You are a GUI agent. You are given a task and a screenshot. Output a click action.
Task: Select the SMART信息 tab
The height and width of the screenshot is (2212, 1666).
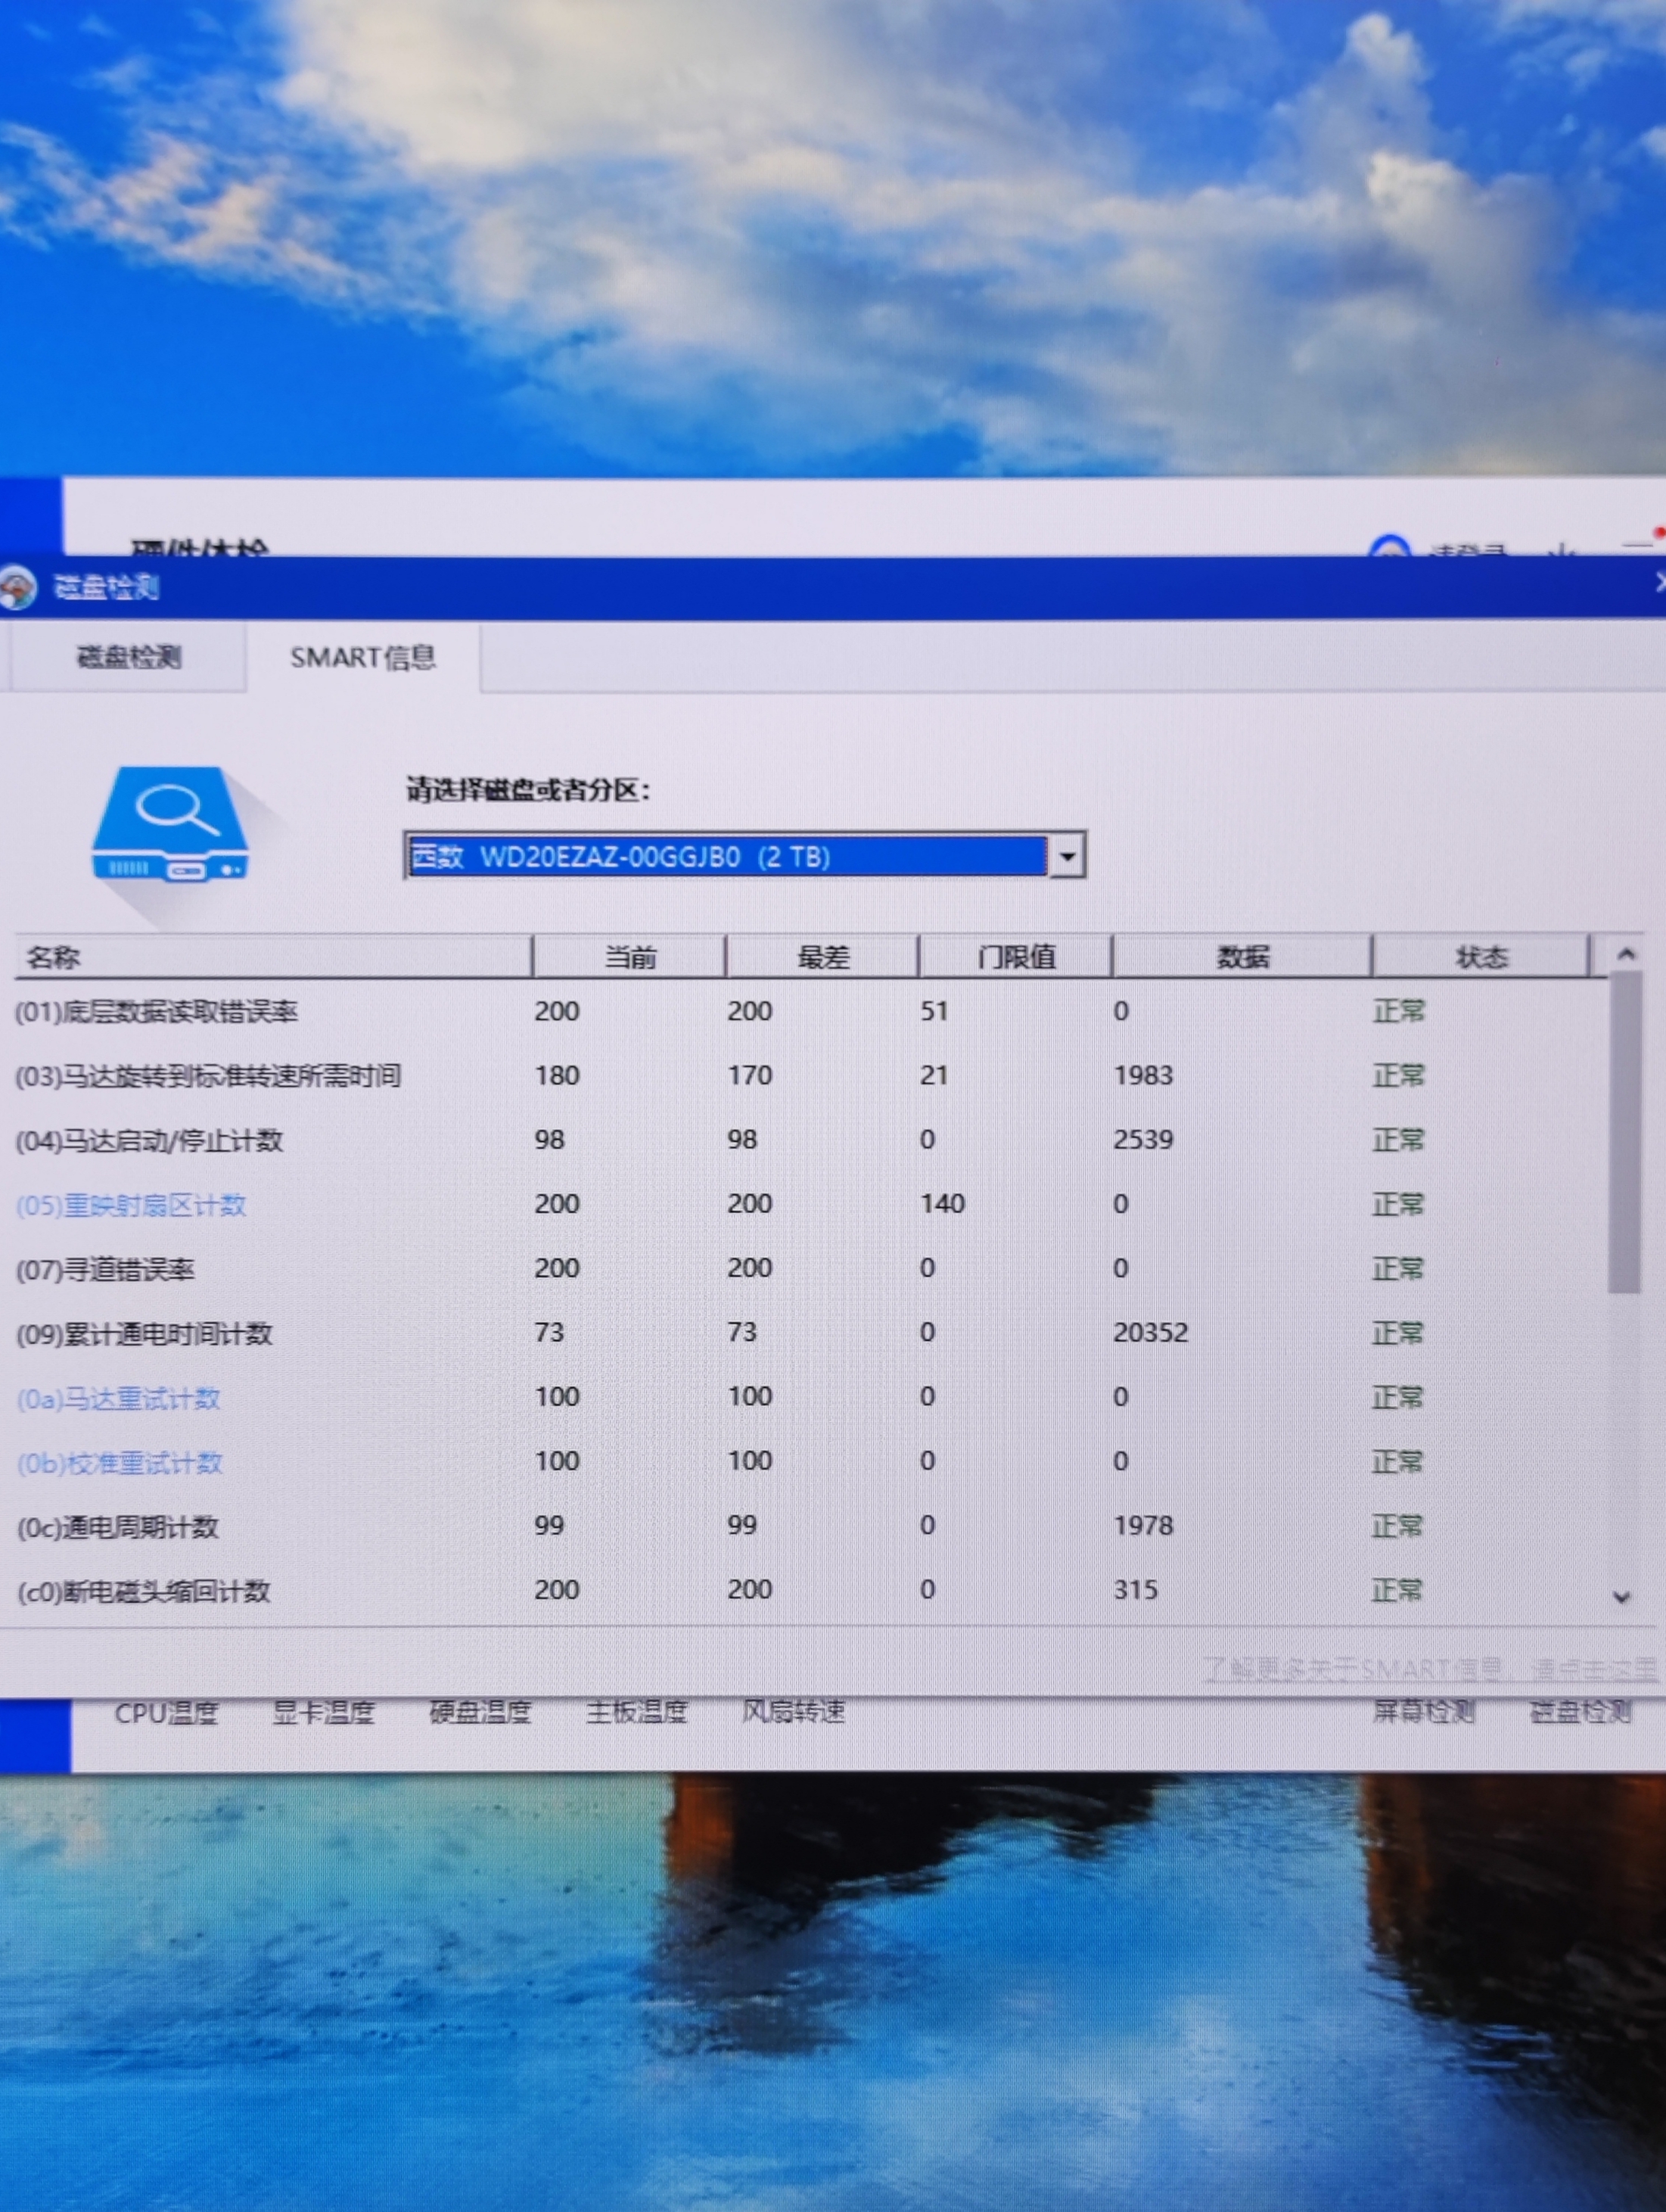pos(362,657)
